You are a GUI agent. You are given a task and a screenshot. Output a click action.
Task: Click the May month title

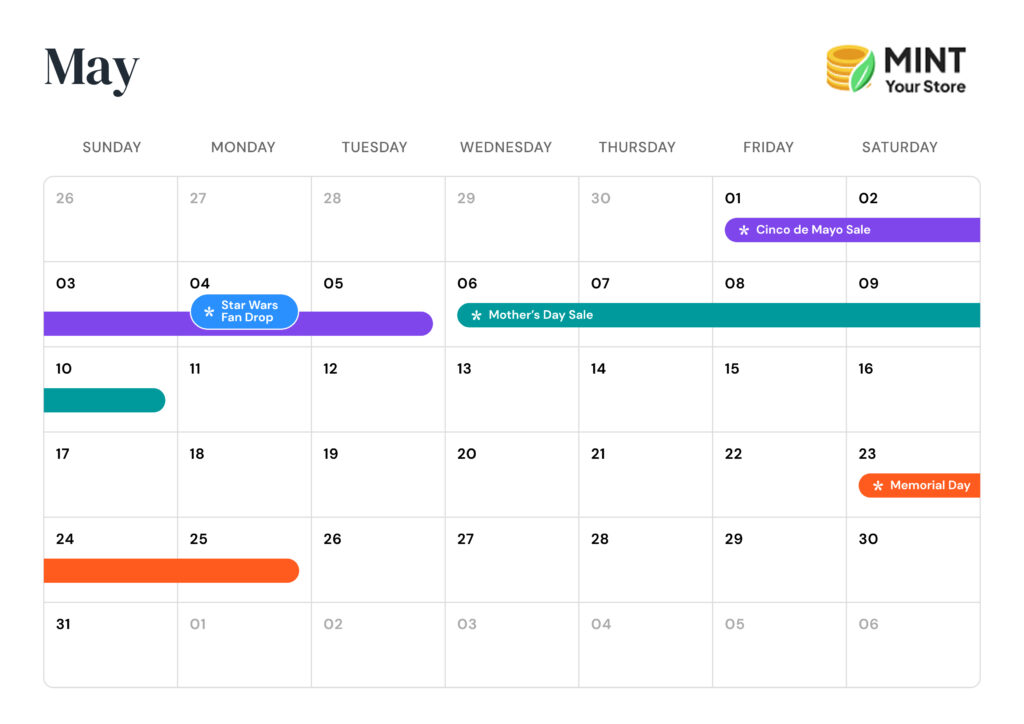click(91, 68)
